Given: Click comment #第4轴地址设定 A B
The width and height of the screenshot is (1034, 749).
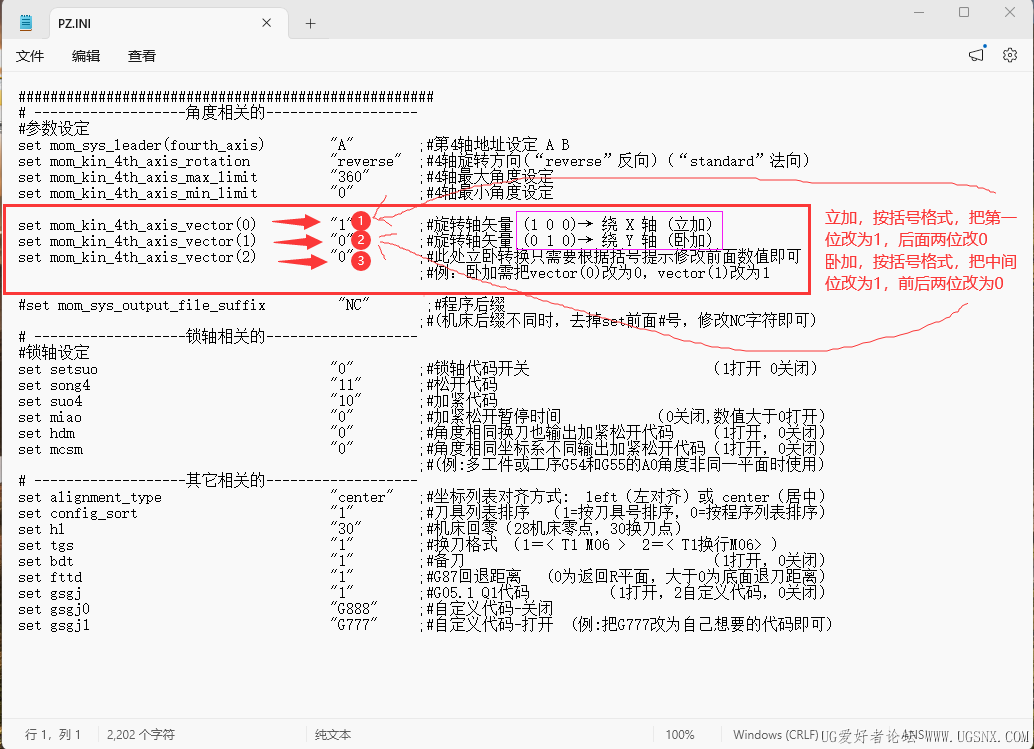Looking at the screenshot, I should 498,144.
